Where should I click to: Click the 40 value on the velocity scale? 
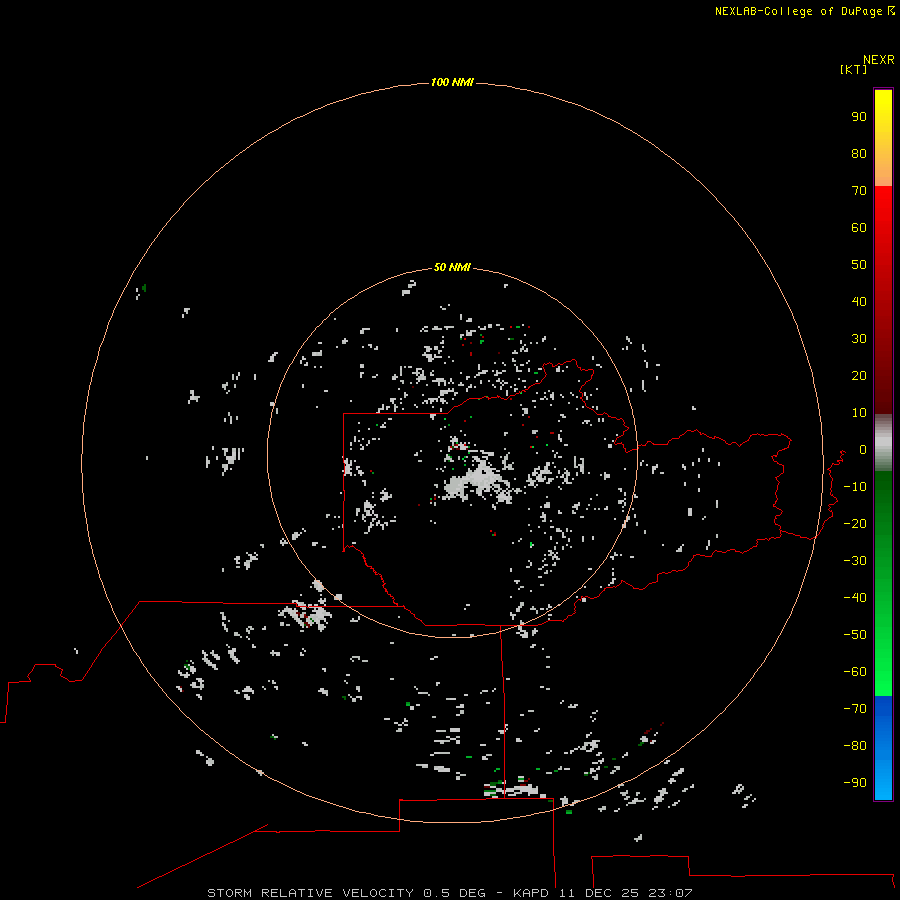pyautogui.click(x=859, y=302)
